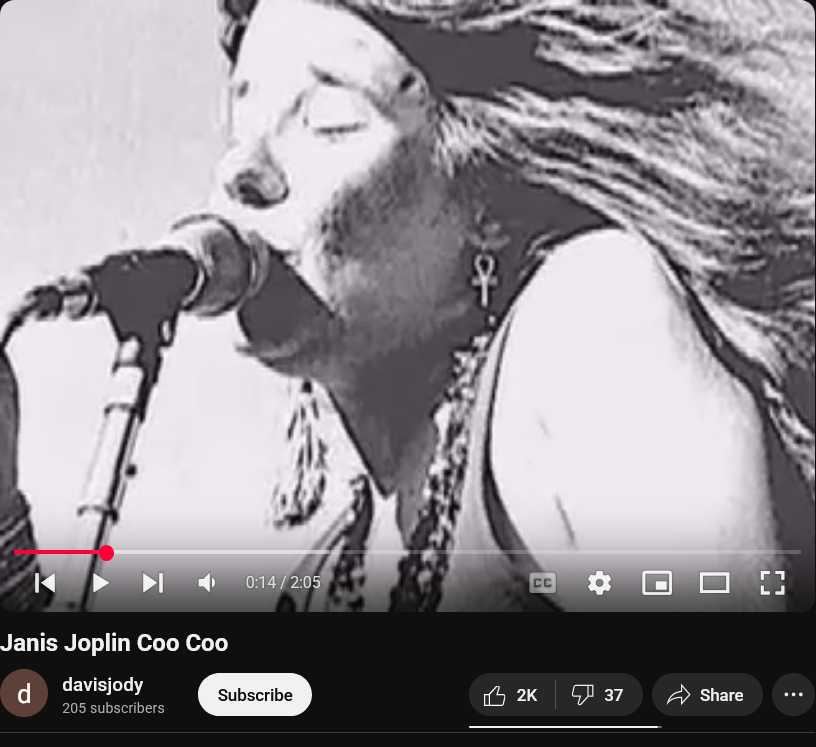Click the video frame to resume playback

point(407,271)
